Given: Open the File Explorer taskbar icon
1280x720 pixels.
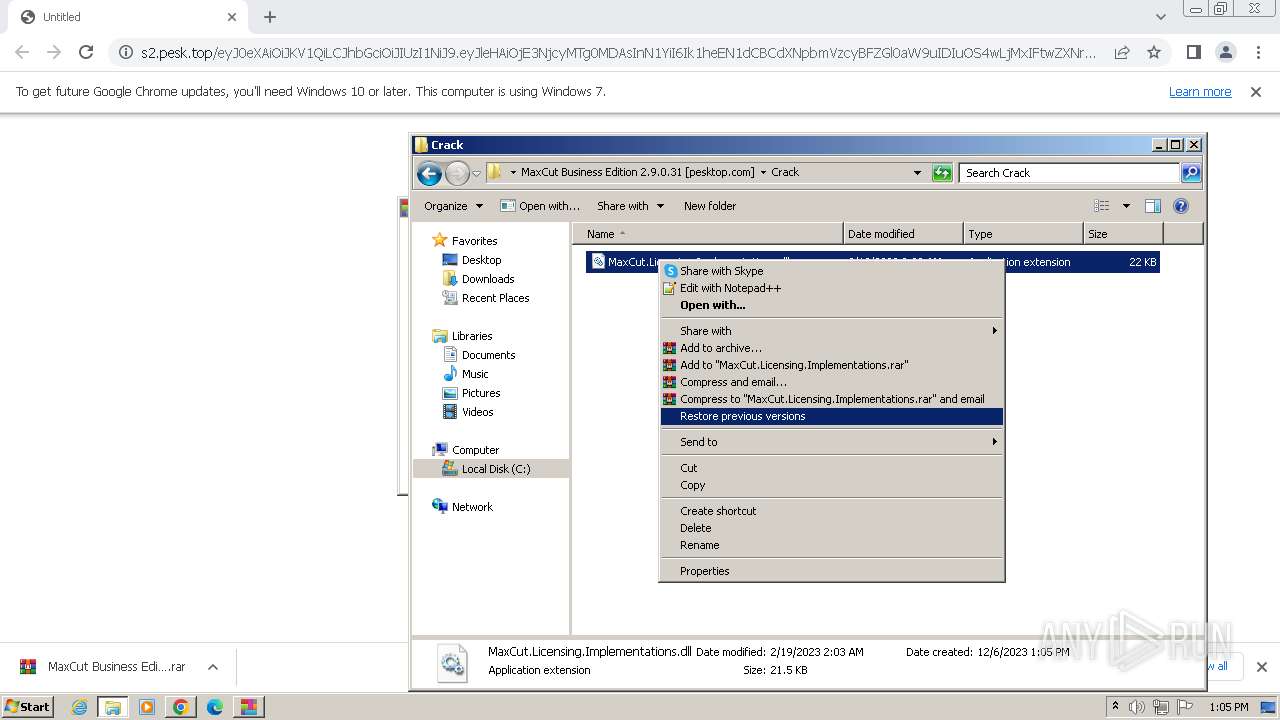Looking at the screenshot, I should pos(113,707).
